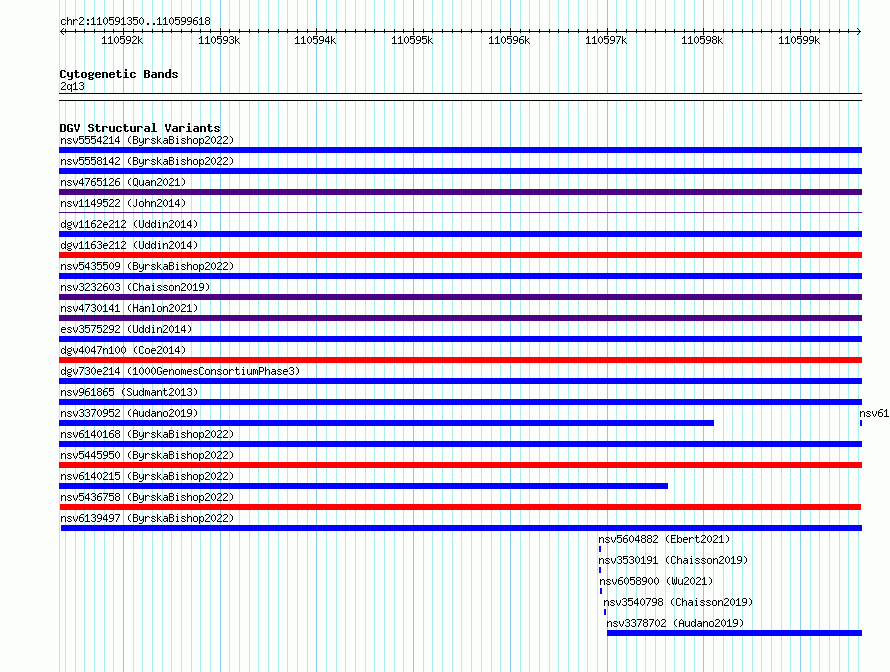Image resolution: width=890 pixels, height=672 pixels.
Task: Select the red bar under dgv4047n100
Action: click(x=460, y=360)
